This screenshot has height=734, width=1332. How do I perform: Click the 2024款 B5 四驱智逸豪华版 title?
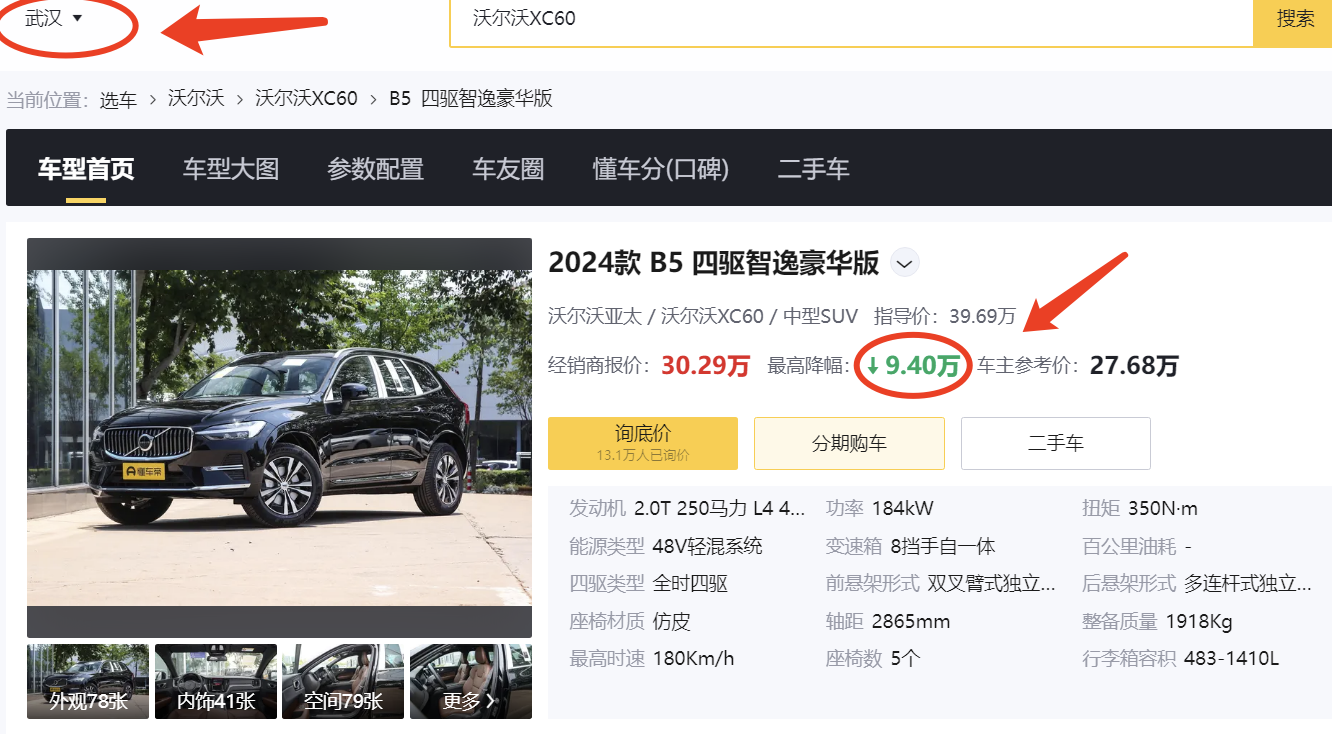pos(714,263)
